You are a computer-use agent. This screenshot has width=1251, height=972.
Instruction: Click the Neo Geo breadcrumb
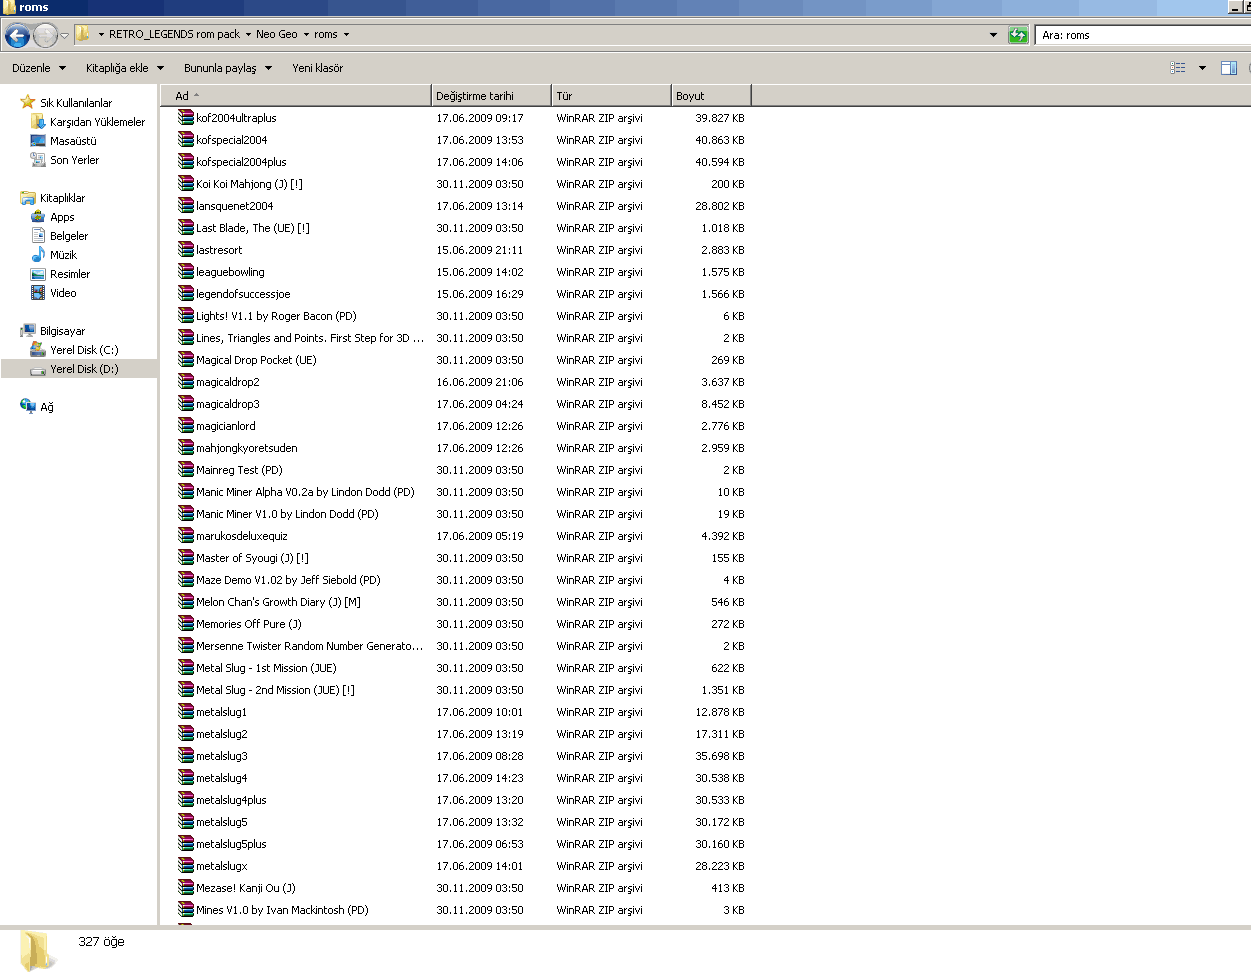tap(276, 34)
